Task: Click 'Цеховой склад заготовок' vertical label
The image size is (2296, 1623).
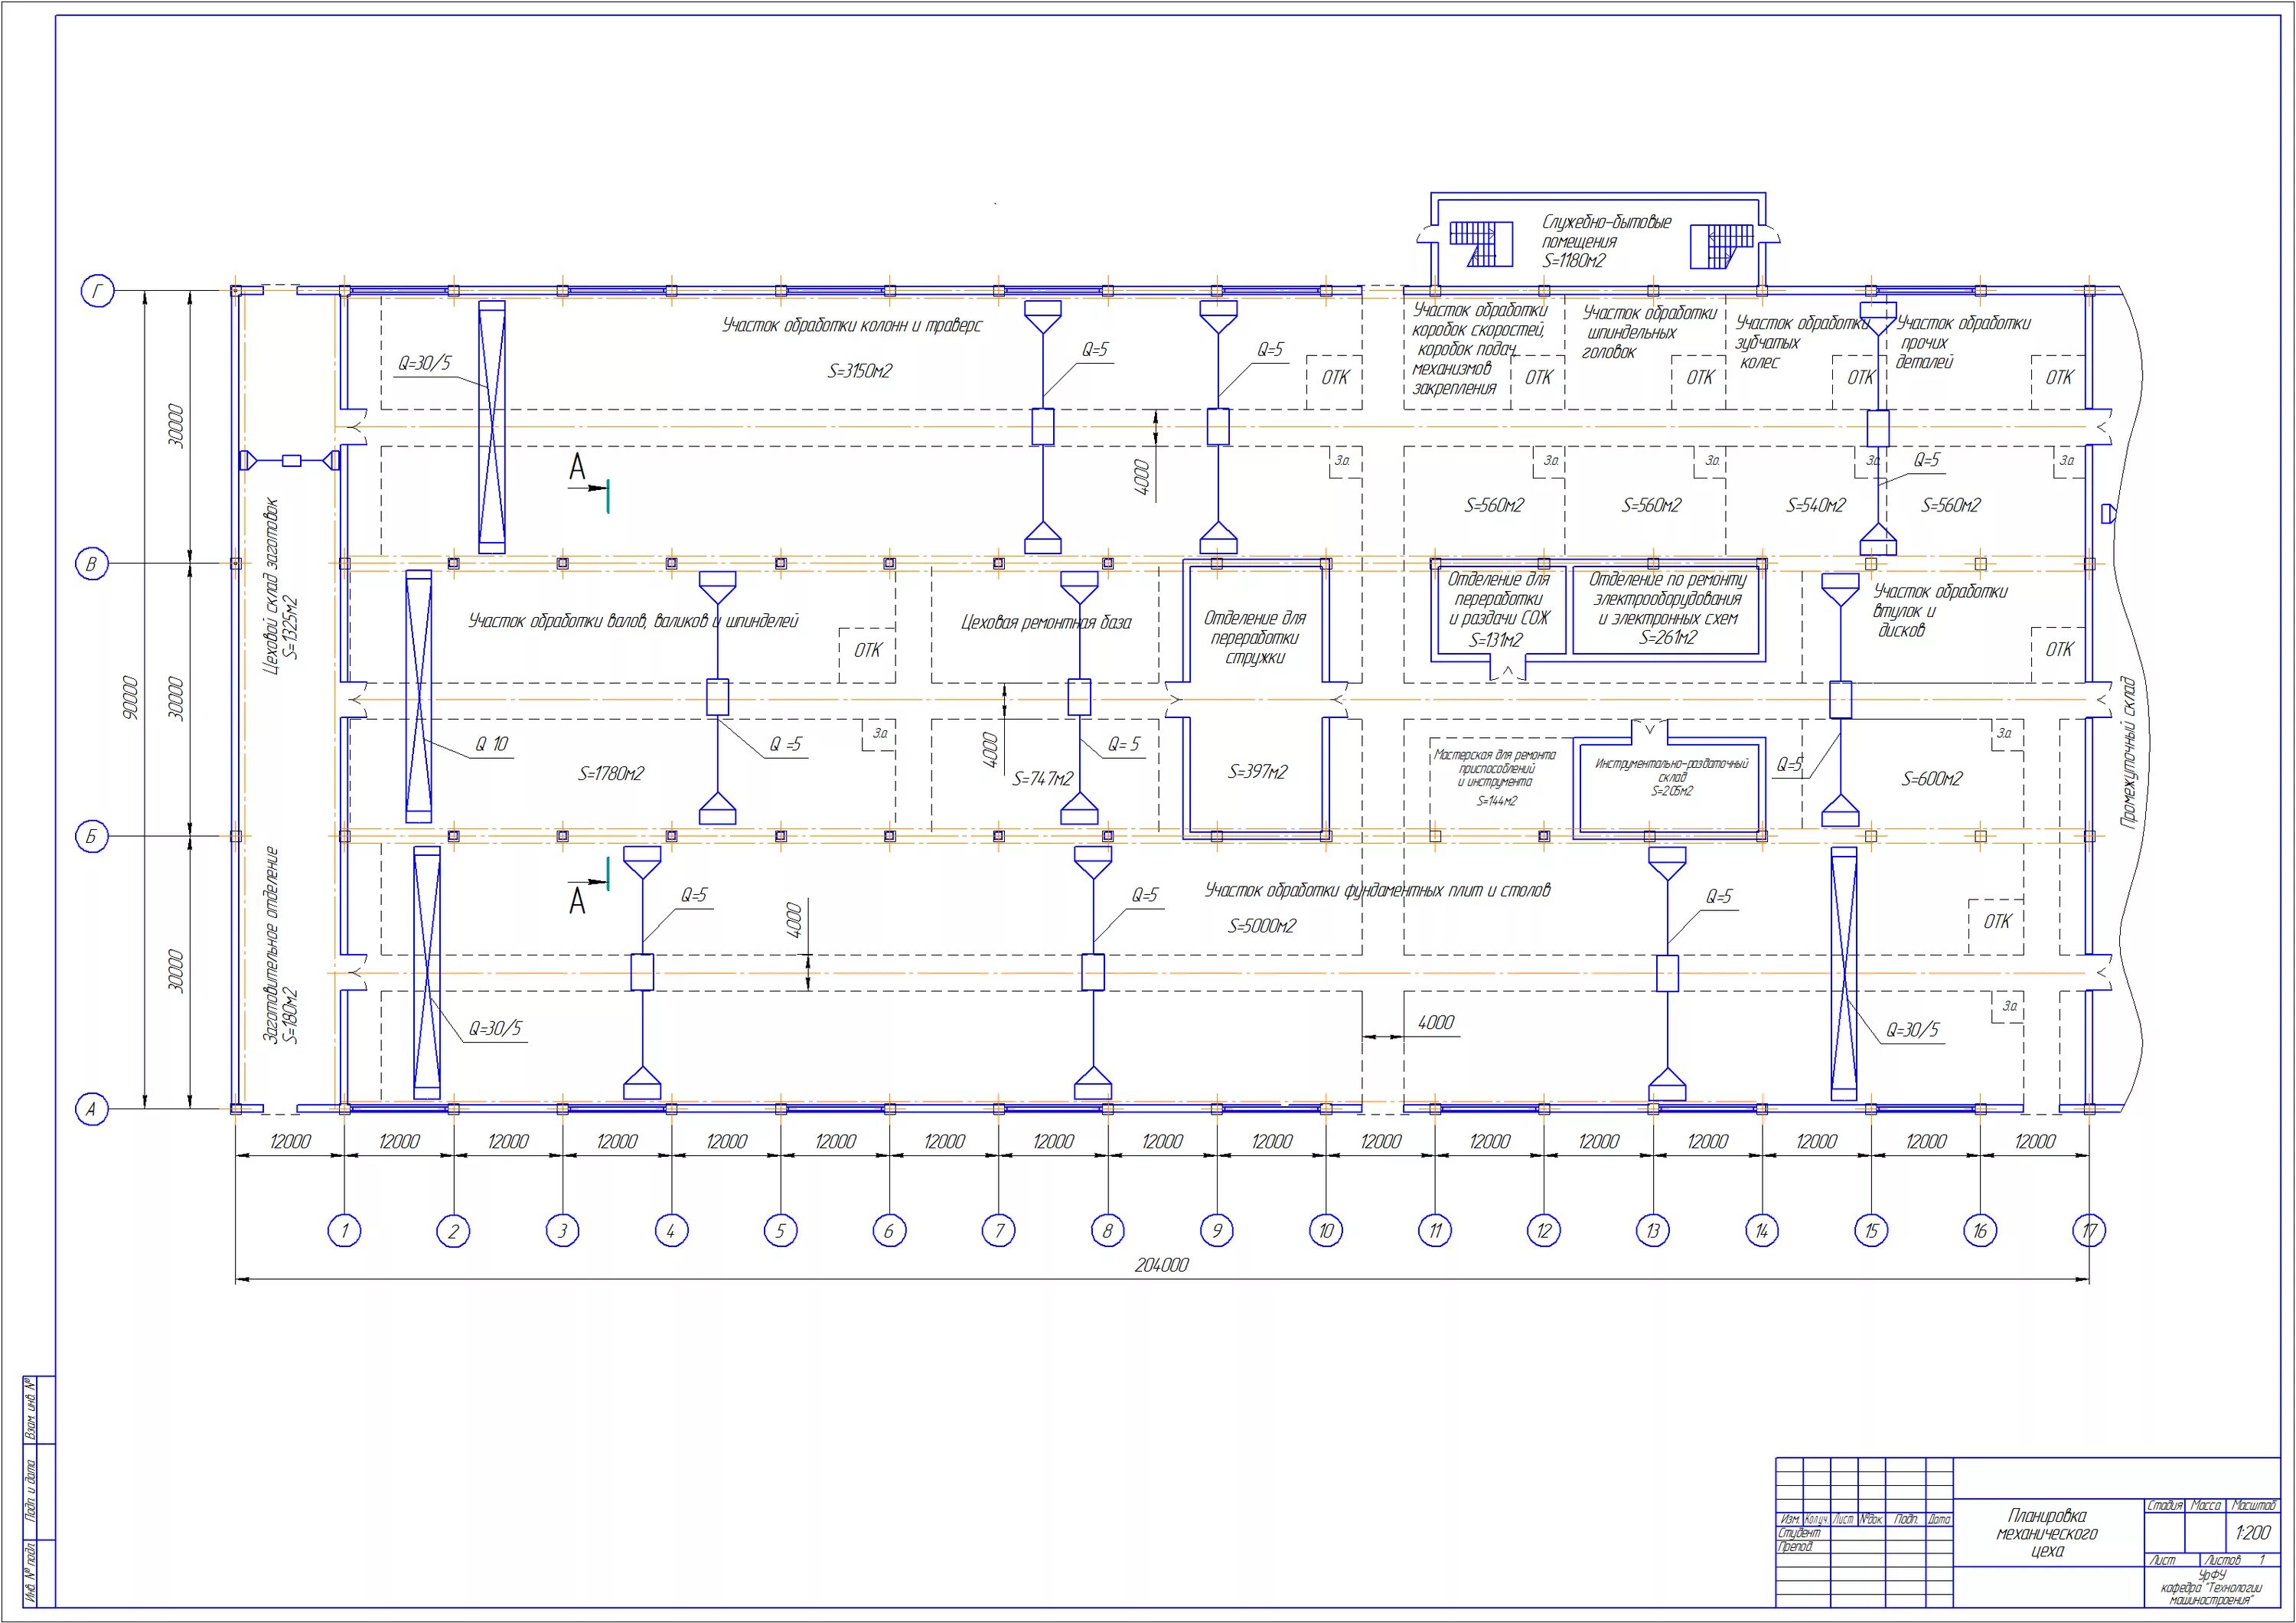Action: pyautogui.click(x=271, y=587)
